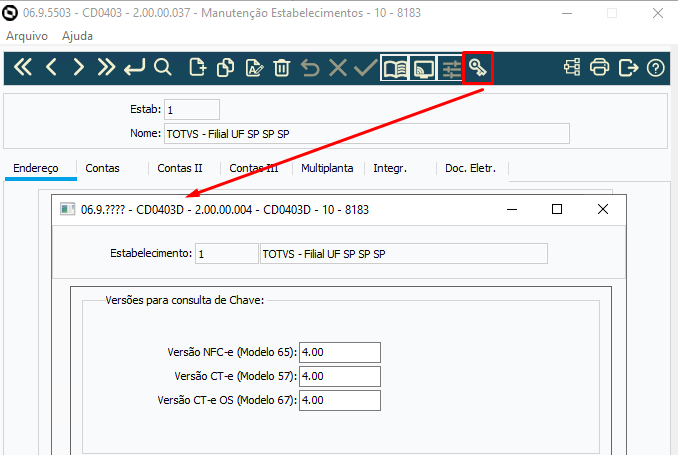Open the screen cast monitor icon
The width and height of the screenshot is (678, 455).
[x=423, y=68]
